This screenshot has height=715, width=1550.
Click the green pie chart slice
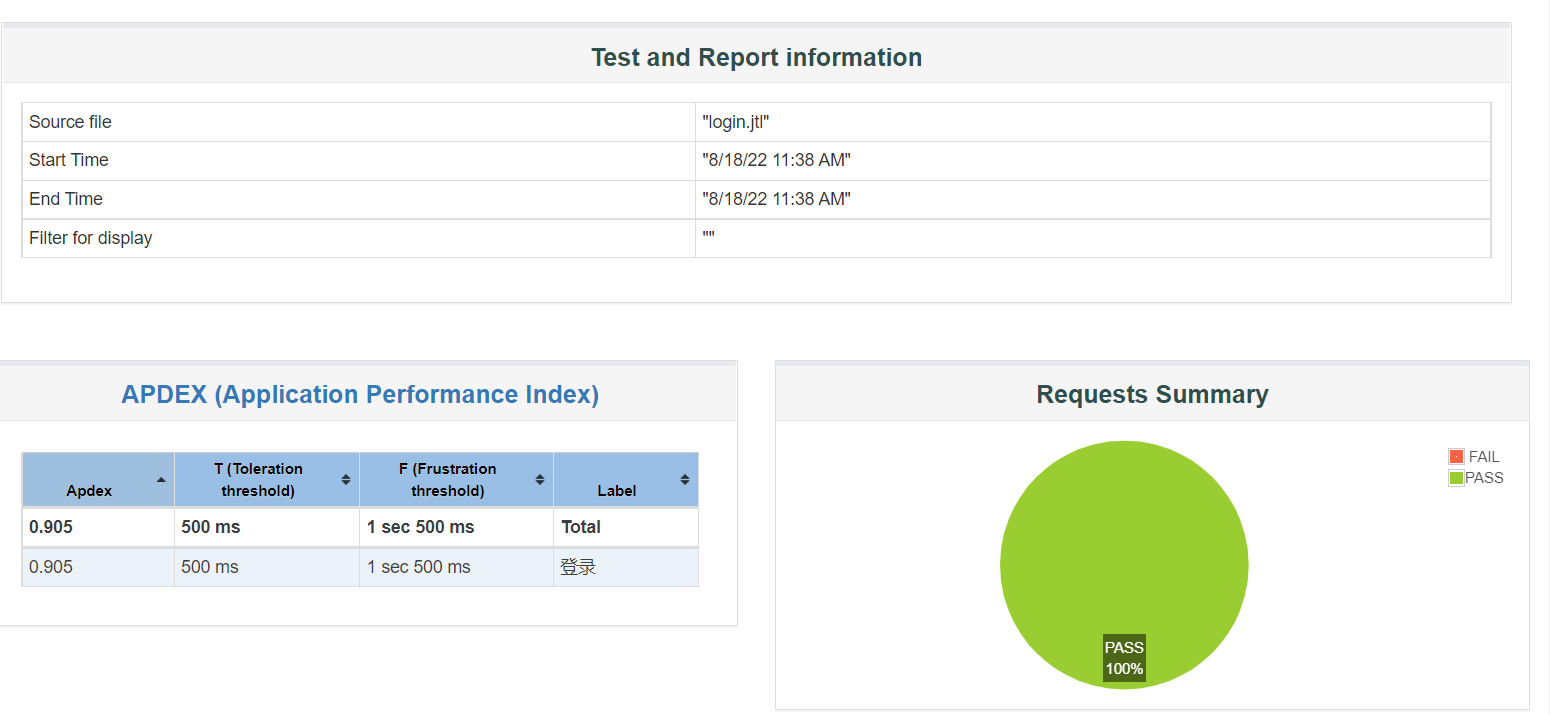[x=1124, y=540]
